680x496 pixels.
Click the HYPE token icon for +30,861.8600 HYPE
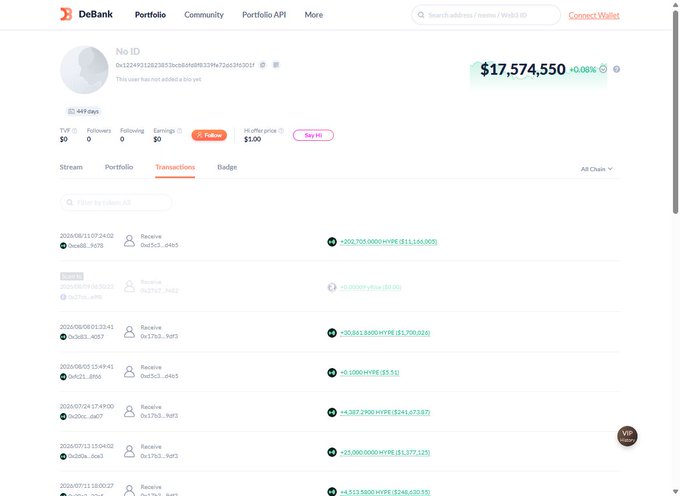(x=332, y=333)
